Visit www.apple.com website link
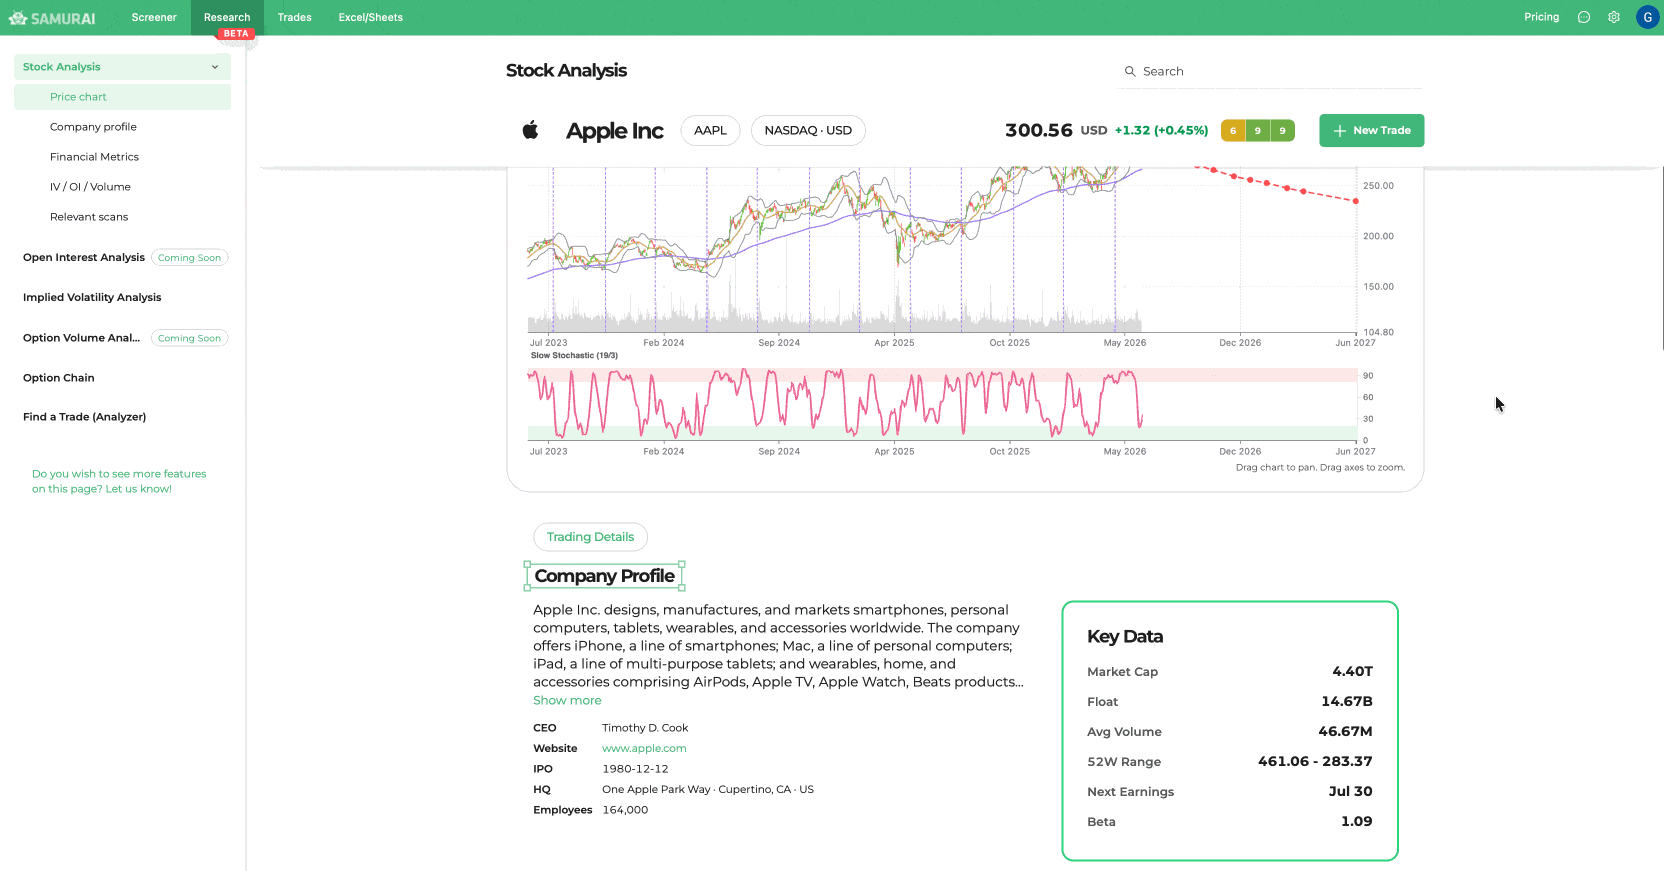The height and width of the screenshot is (871, 1664). (x=644, y=748)
